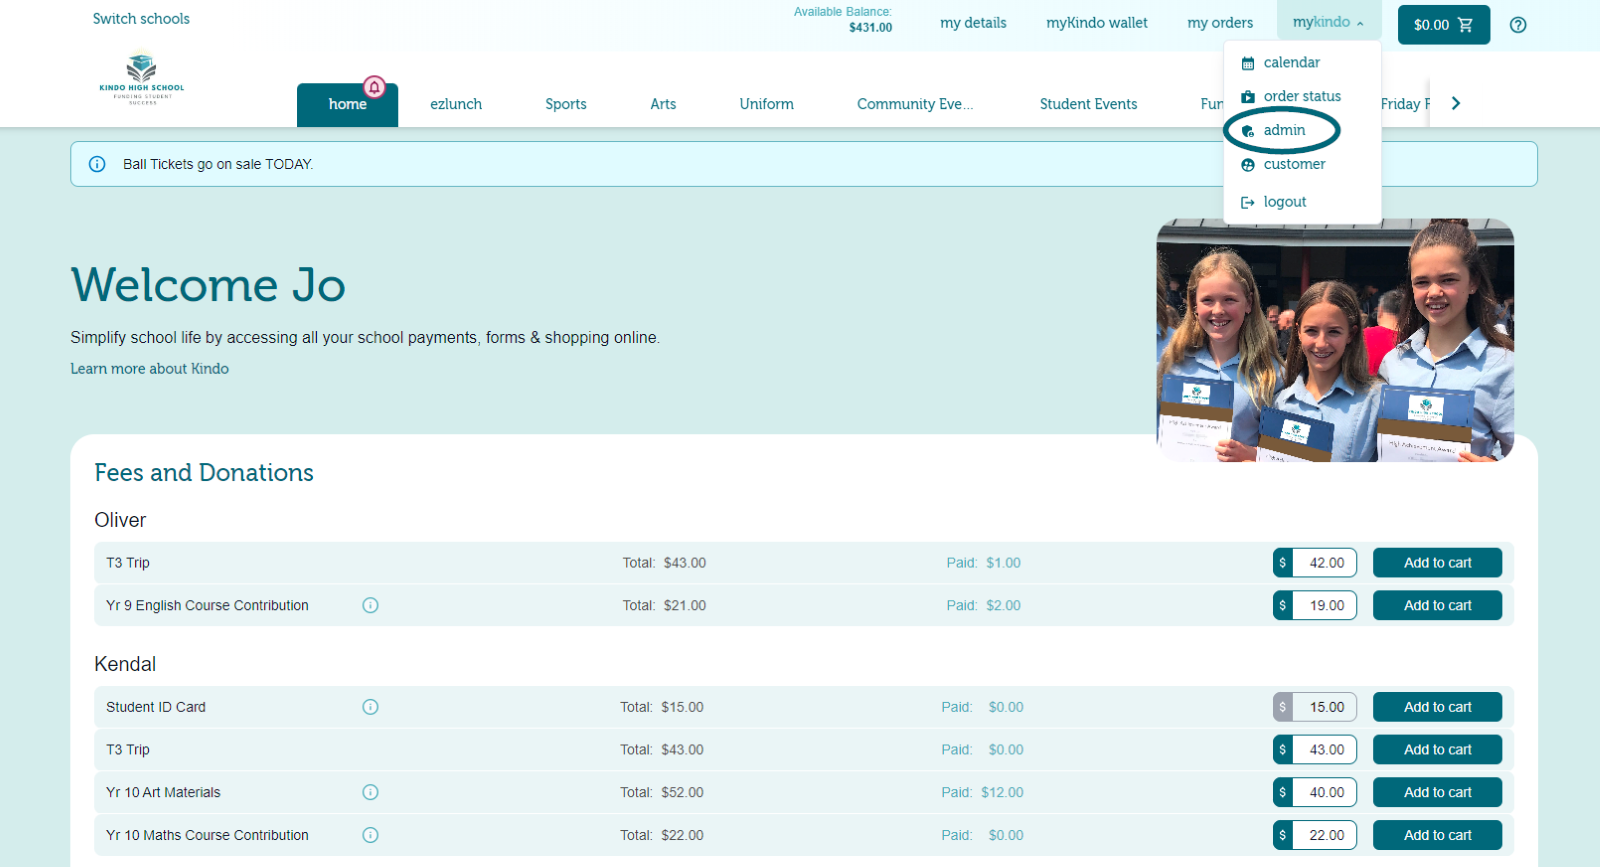
Task: Show info for Student ID Card
Action: coord(370,707)
